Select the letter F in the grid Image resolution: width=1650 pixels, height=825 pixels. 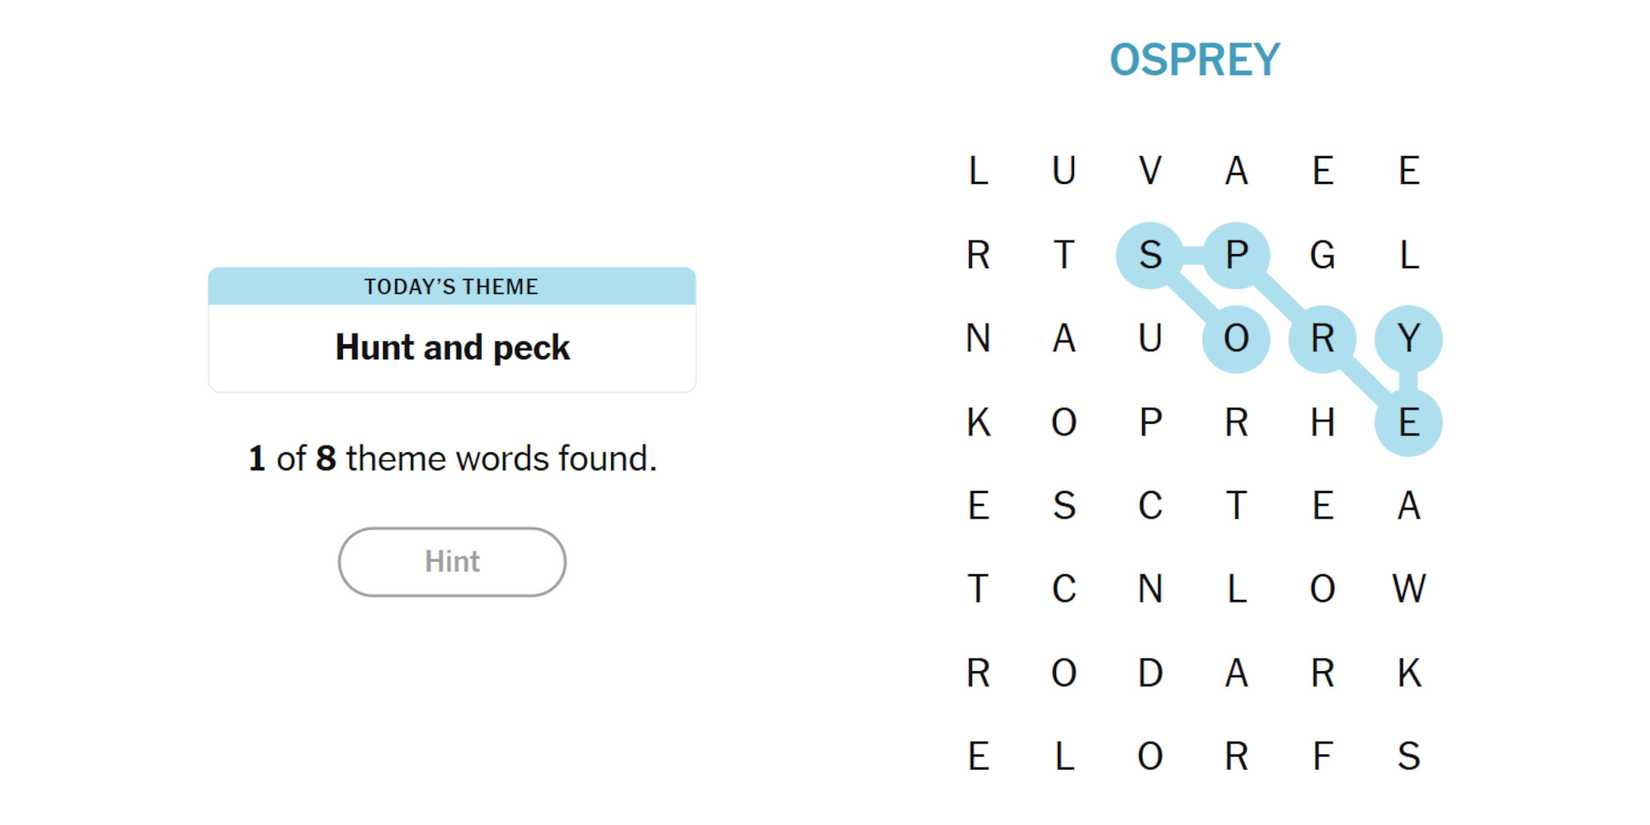[x=1322, y=756]
